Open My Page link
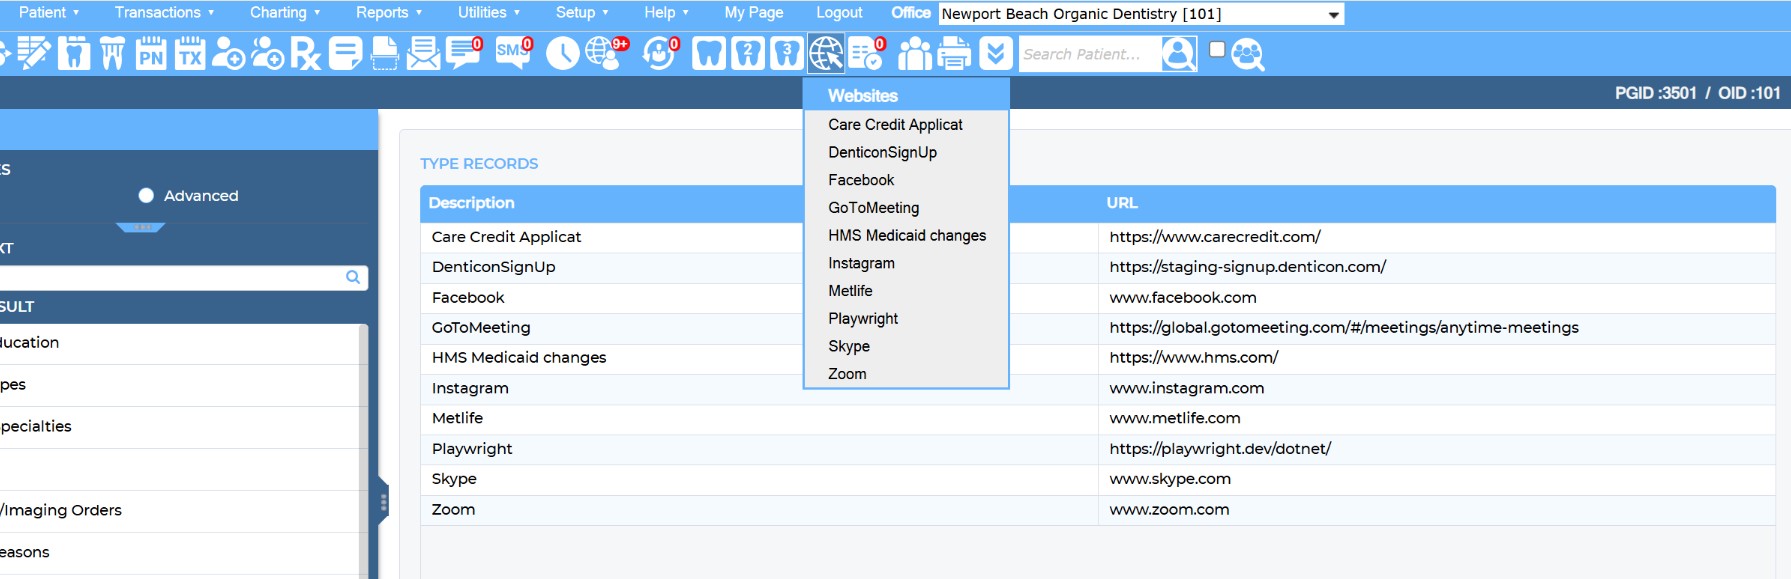This screenshot has width=1791, height=579. coord(754,12)
